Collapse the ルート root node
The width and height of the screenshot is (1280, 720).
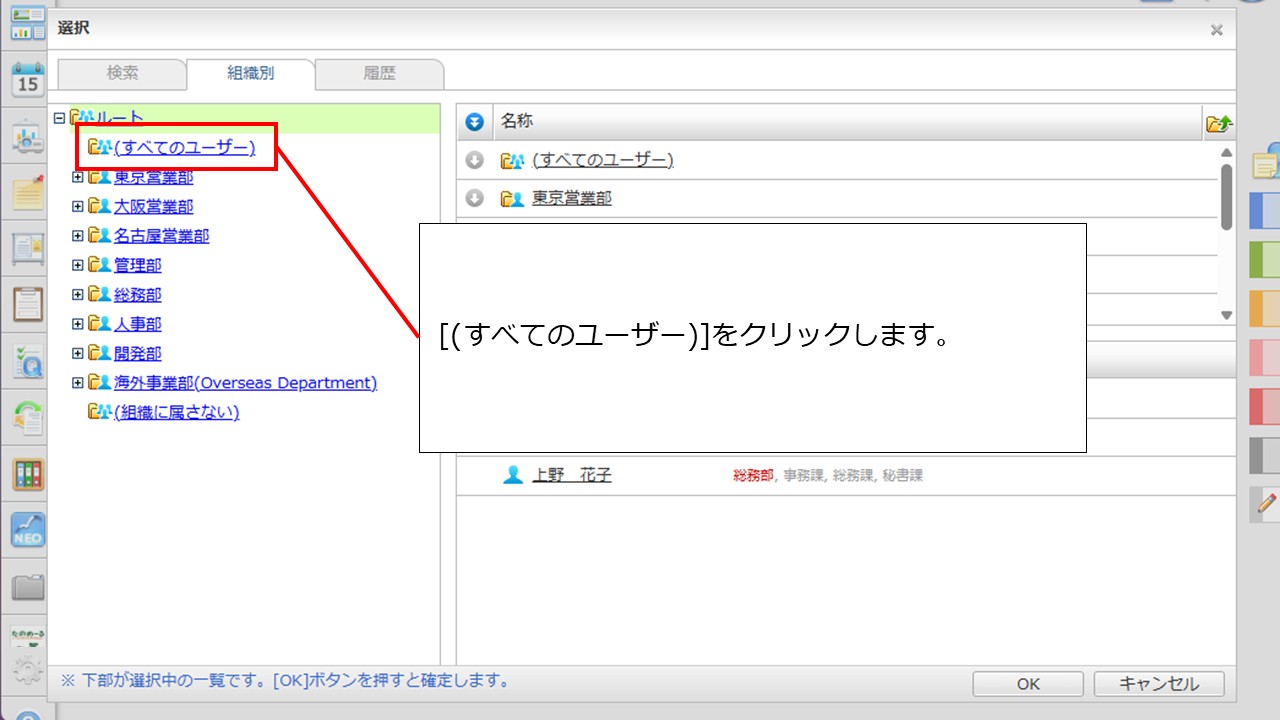click(x=59, y=118)
